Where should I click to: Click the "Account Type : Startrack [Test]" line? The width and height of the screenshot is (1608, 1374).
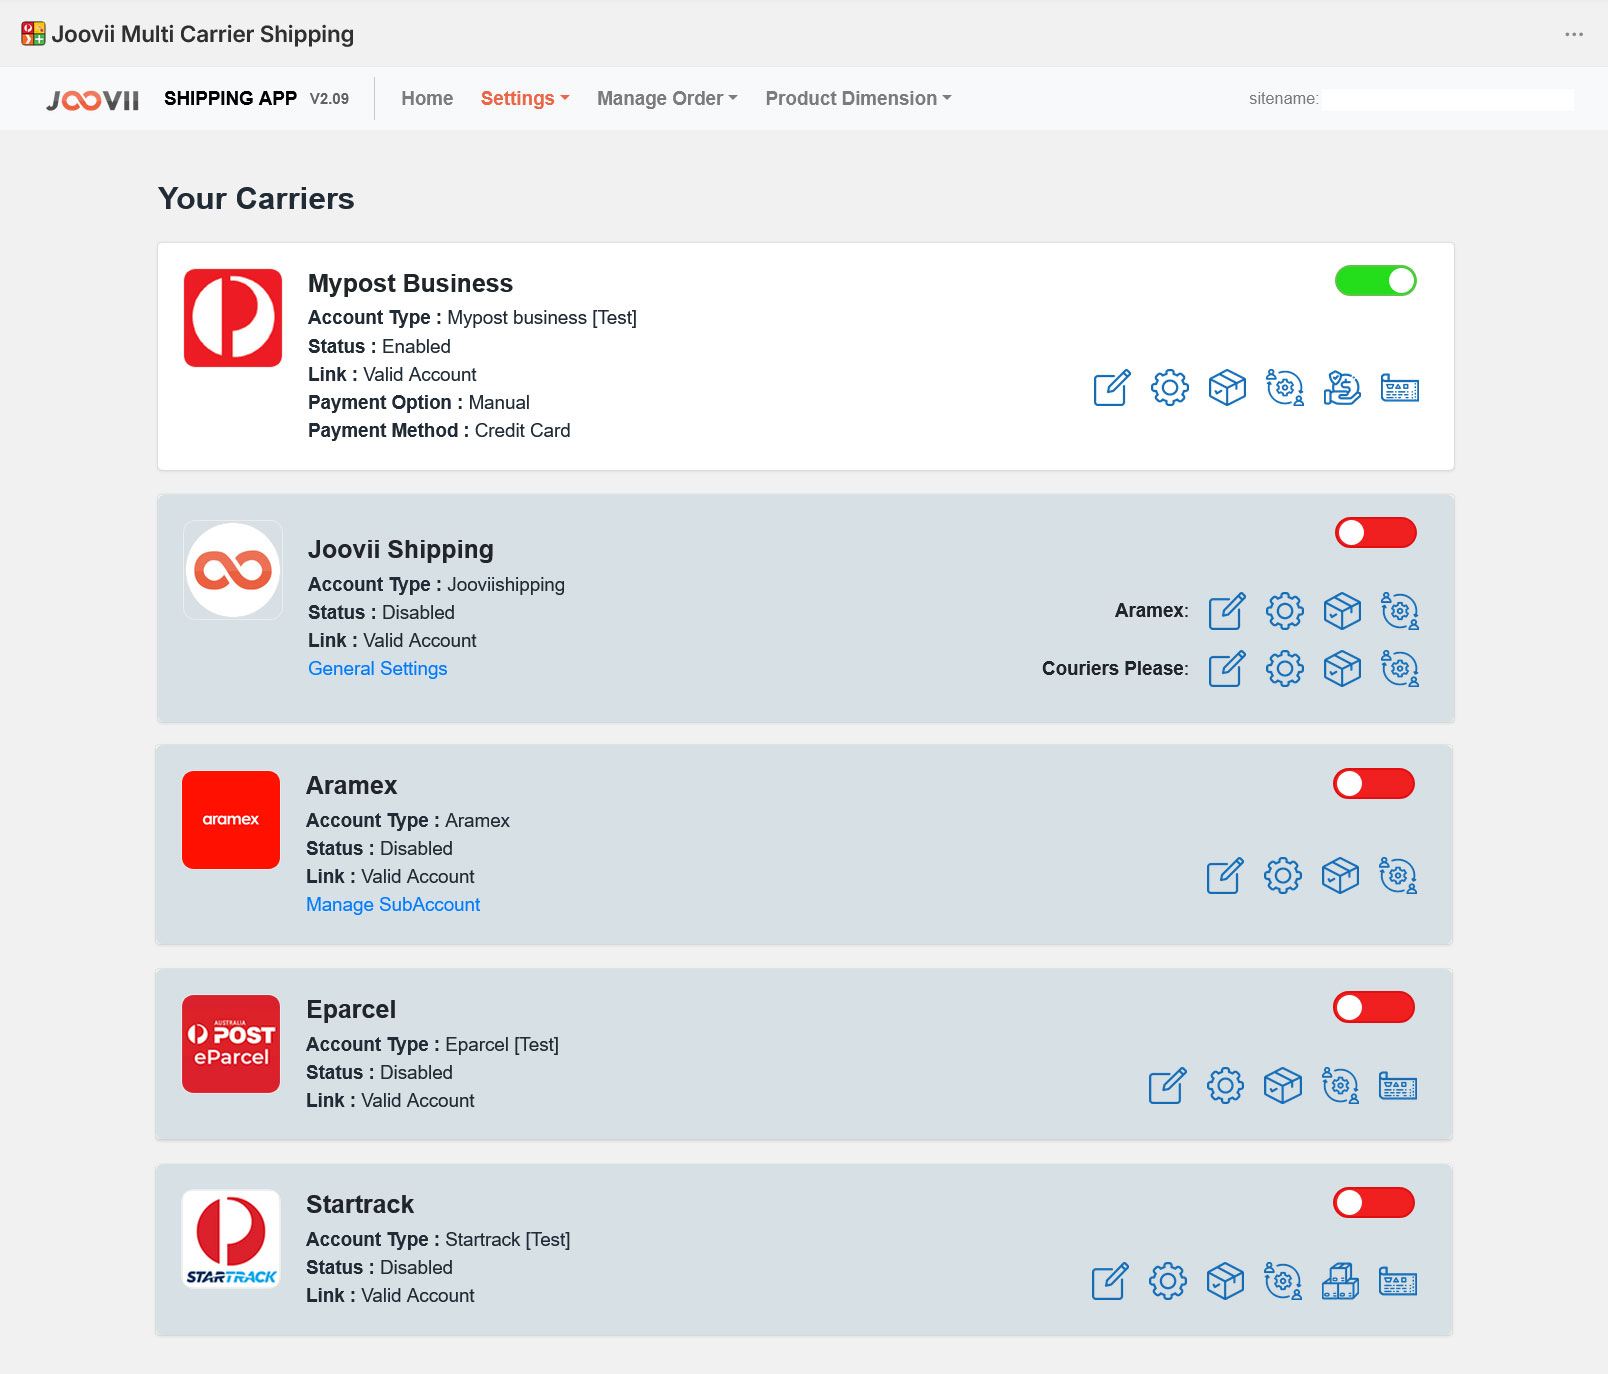click(x=438, y=1239)
